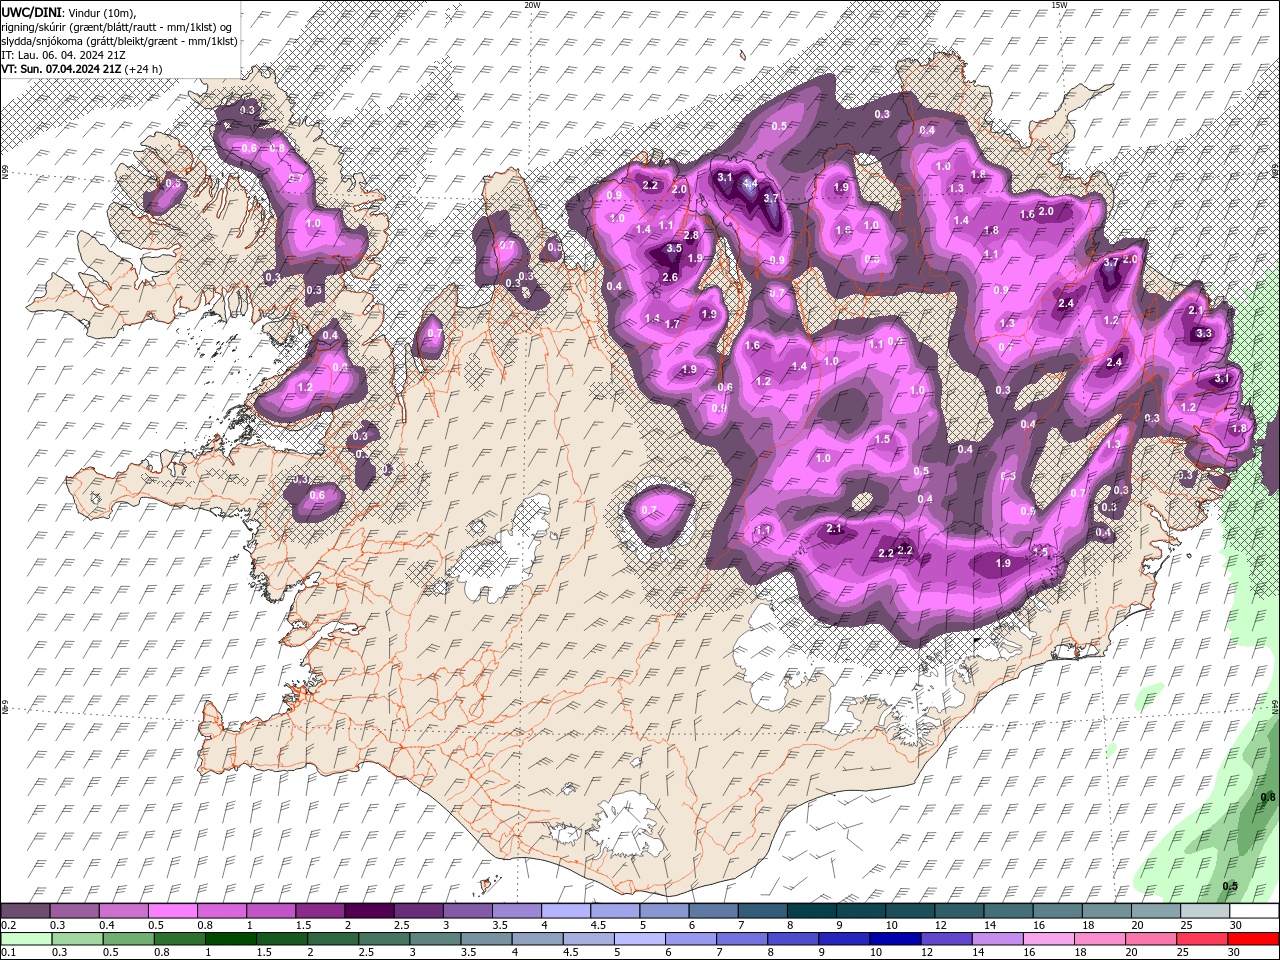Image resolution: width=1280 pixels, height=960 pixels.
Task: Click the '4.4' snowfall maximum value
Action: click(749, 186)
